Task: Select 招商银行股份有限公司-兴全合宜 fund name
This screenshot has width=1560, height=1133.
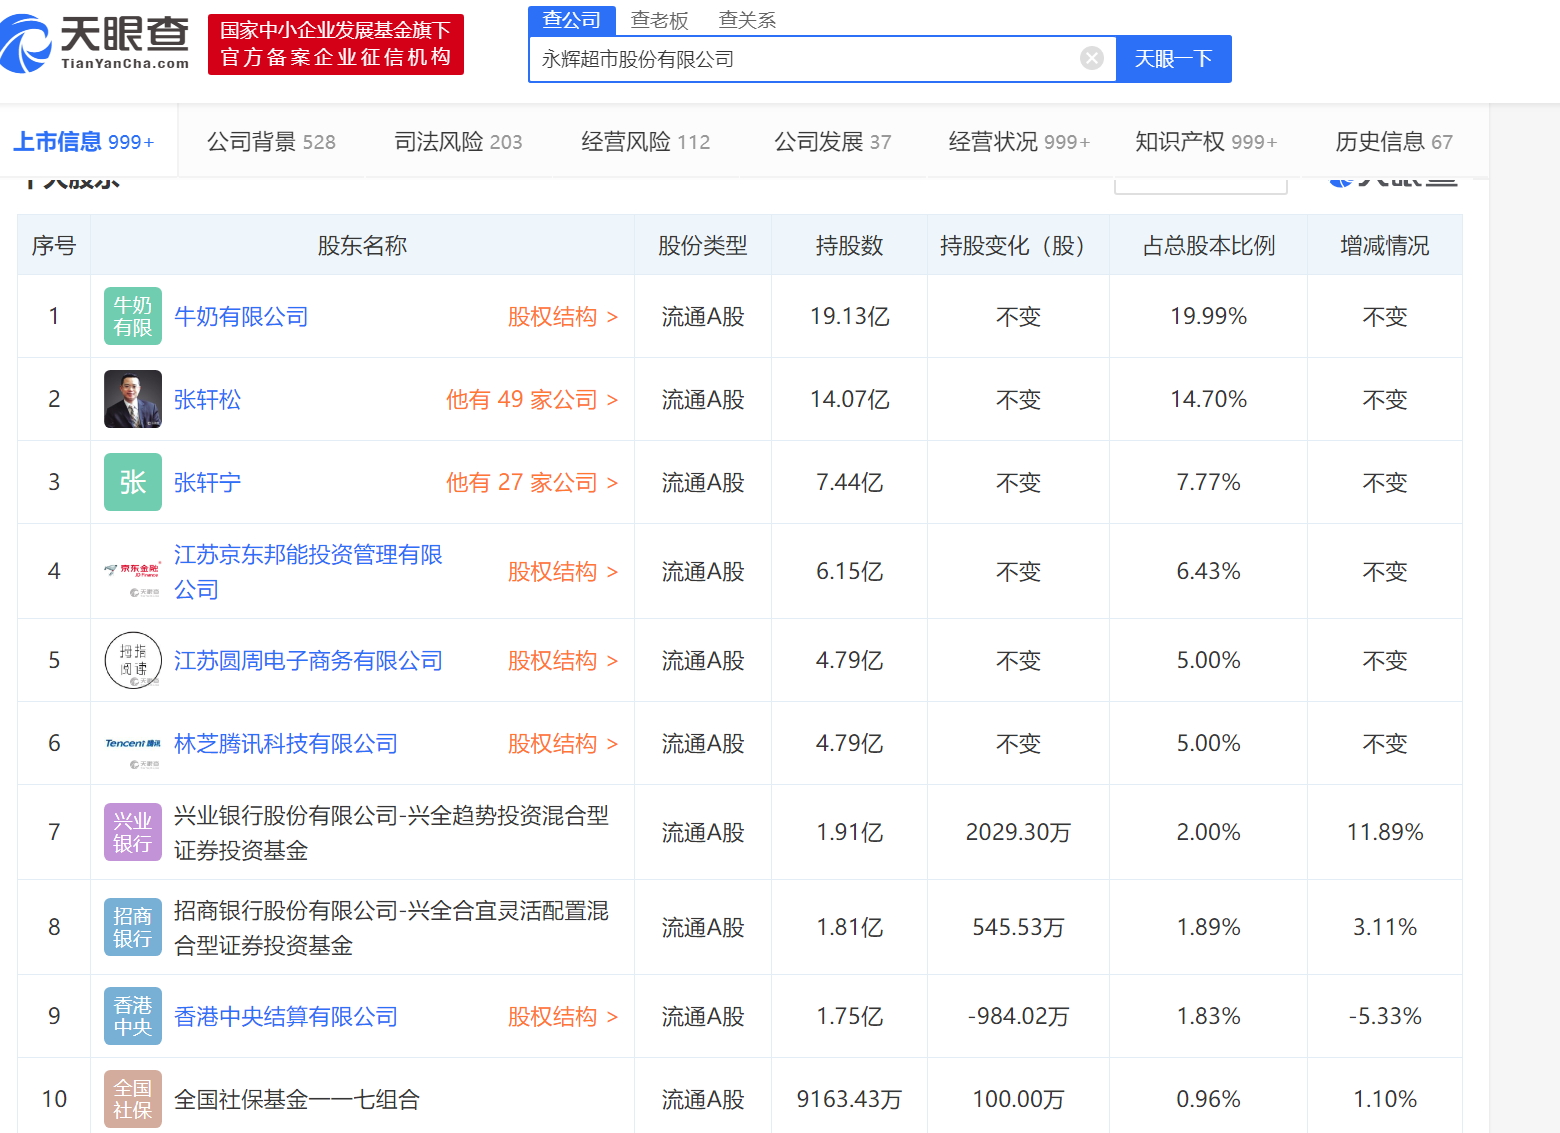Action: tap(391, 928)
